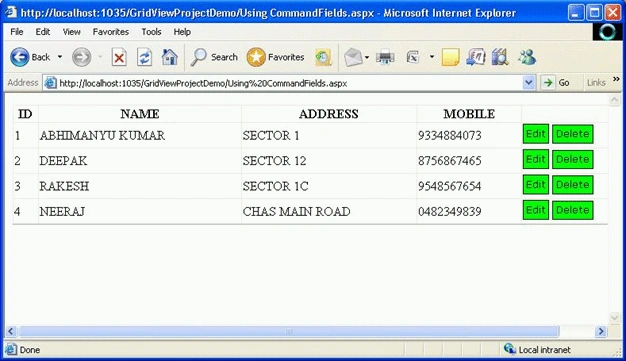Open the File menu
Viewport: 626px width, 361px height.
17,32
